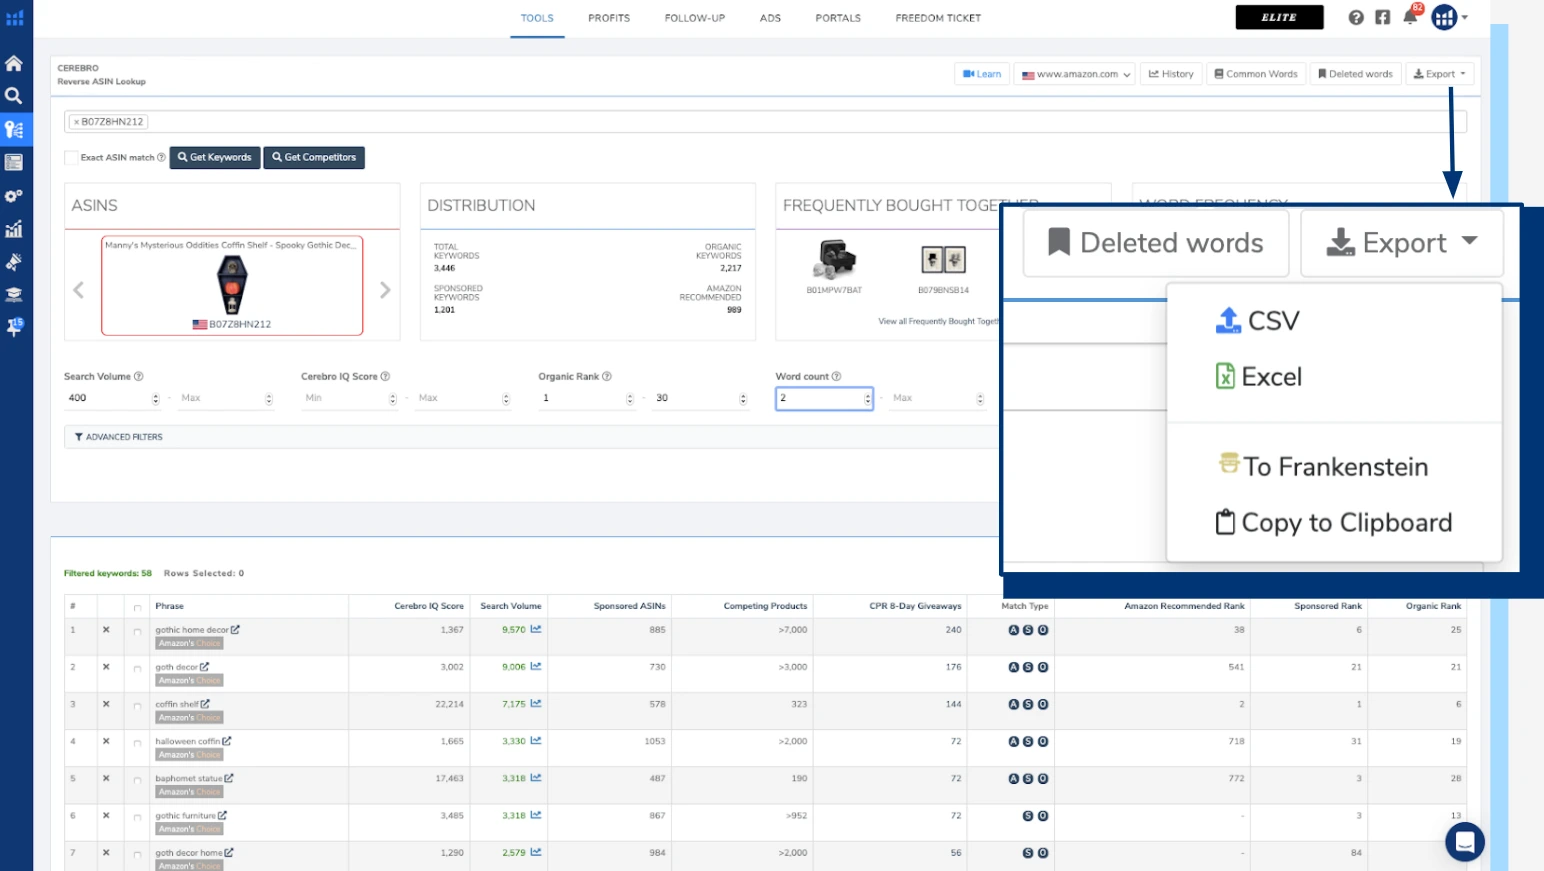
Task: Click search volume chart icon for goth decor
Action: [536, 667]
